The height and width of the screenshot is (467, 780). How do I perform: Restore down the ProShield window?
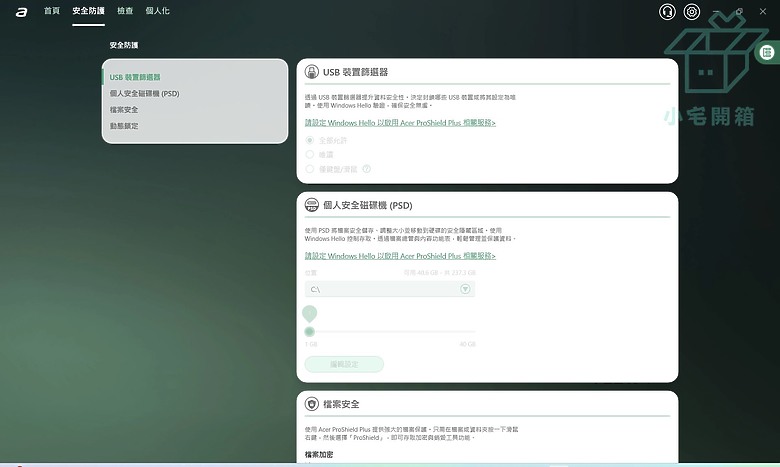point(740,11)
